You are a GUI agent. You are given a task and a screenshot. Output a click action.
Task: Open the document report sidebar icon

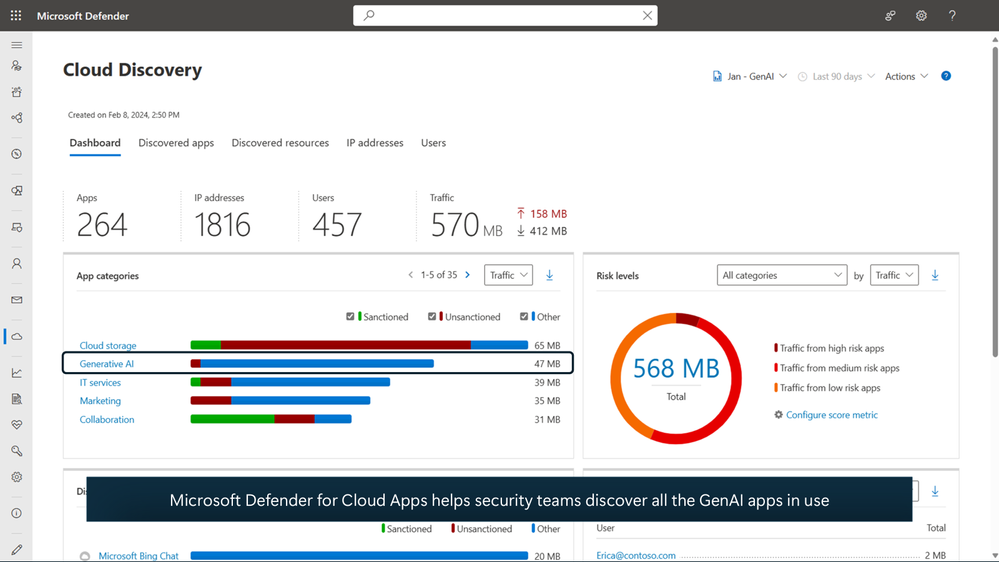pyautogui.click(x=17, y=399)
